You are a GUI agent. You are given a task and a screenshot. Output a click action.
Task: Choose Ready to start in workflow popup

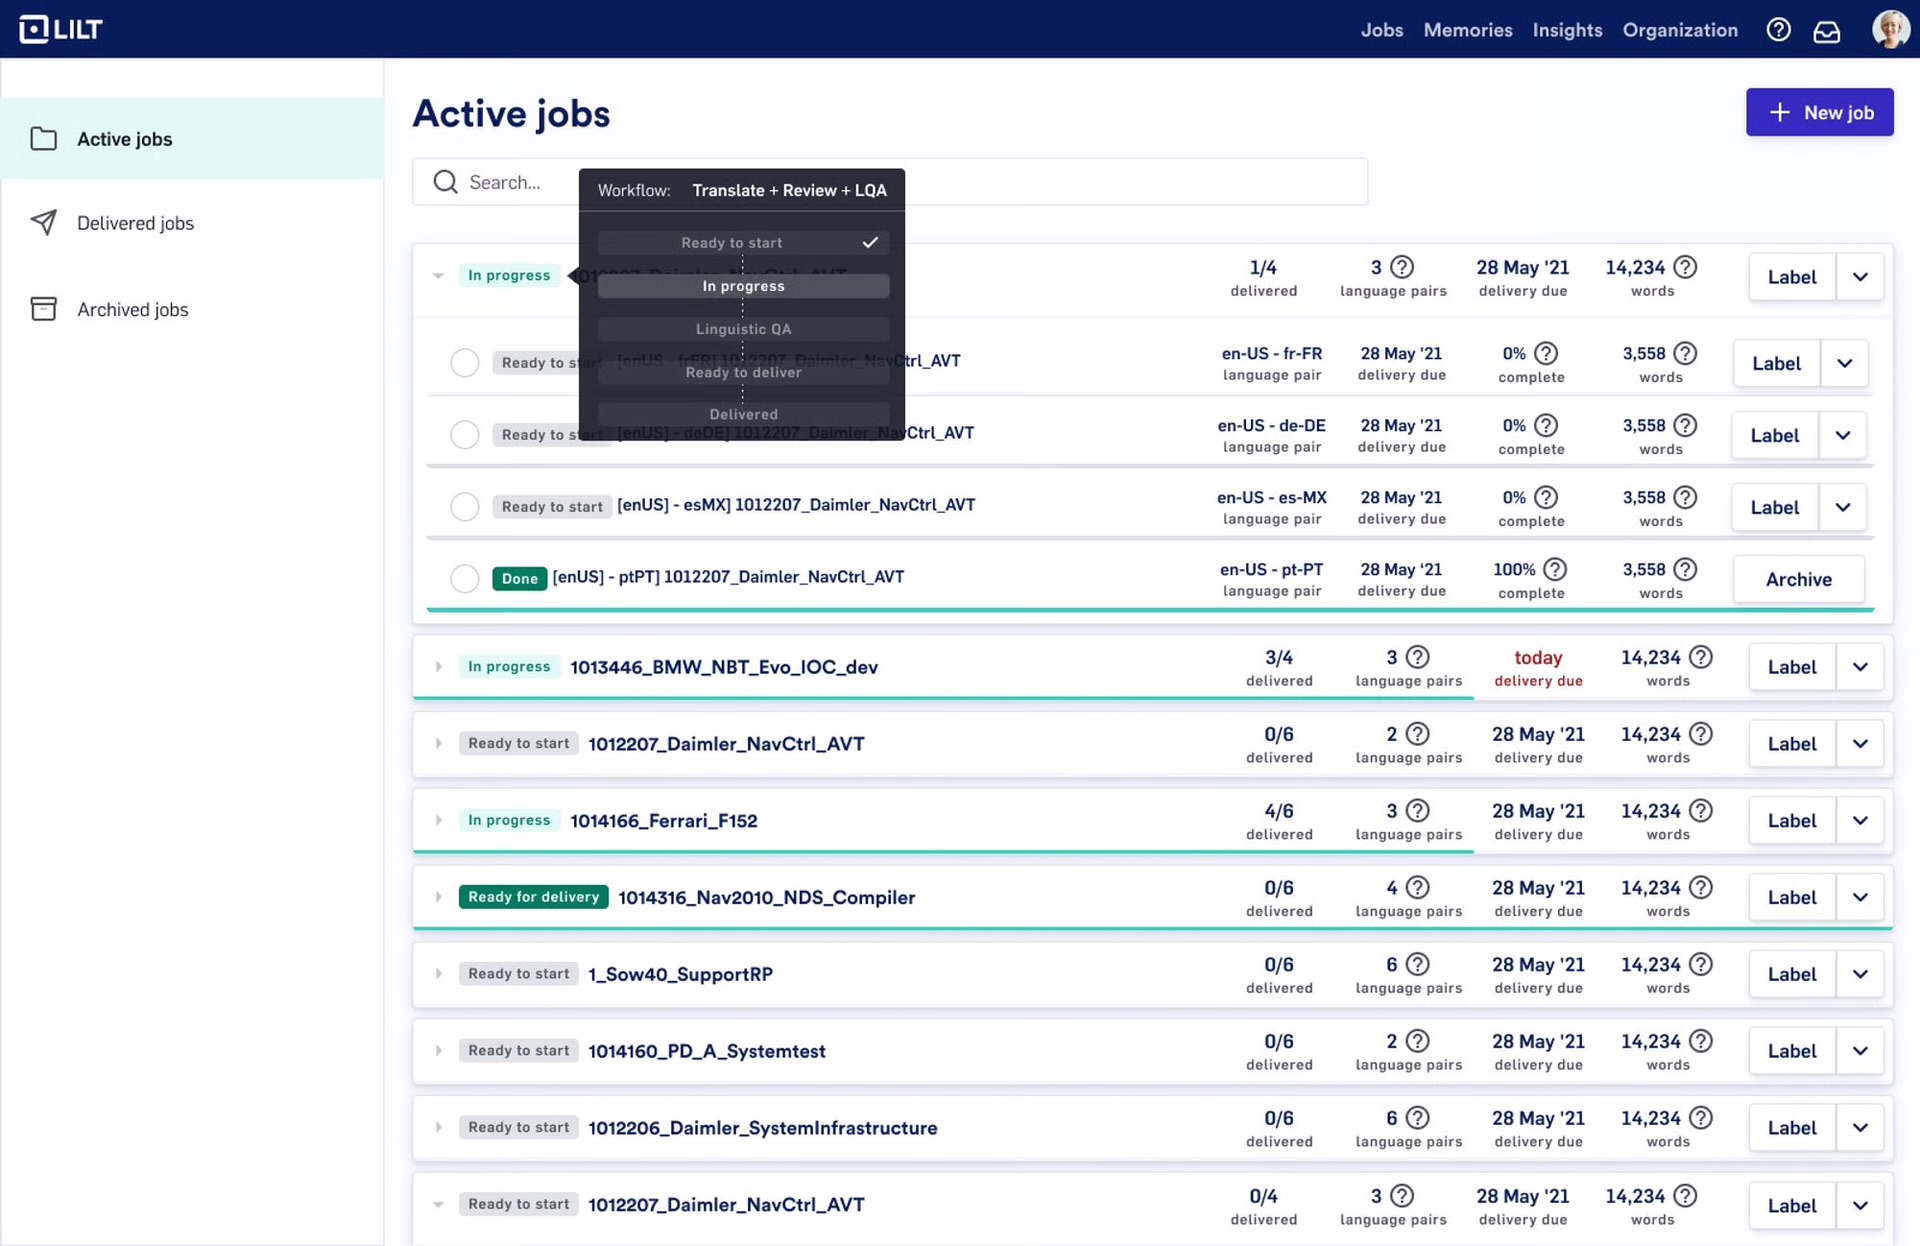click(x=743, y=243)
